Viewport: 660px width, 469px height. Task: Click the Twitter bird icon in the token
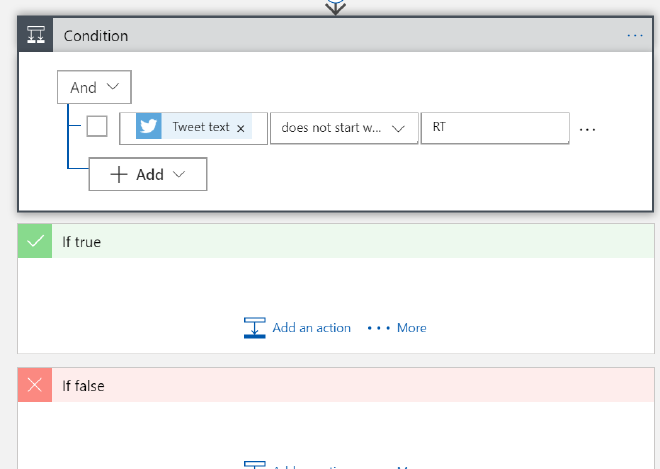tap(149, 127)
